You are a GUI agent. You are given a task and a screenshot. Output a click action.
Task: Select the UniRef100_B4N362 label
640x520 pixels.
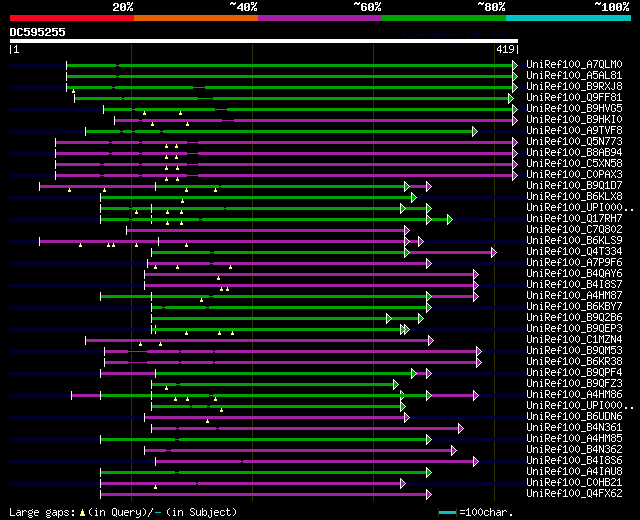tap(574, 450)
